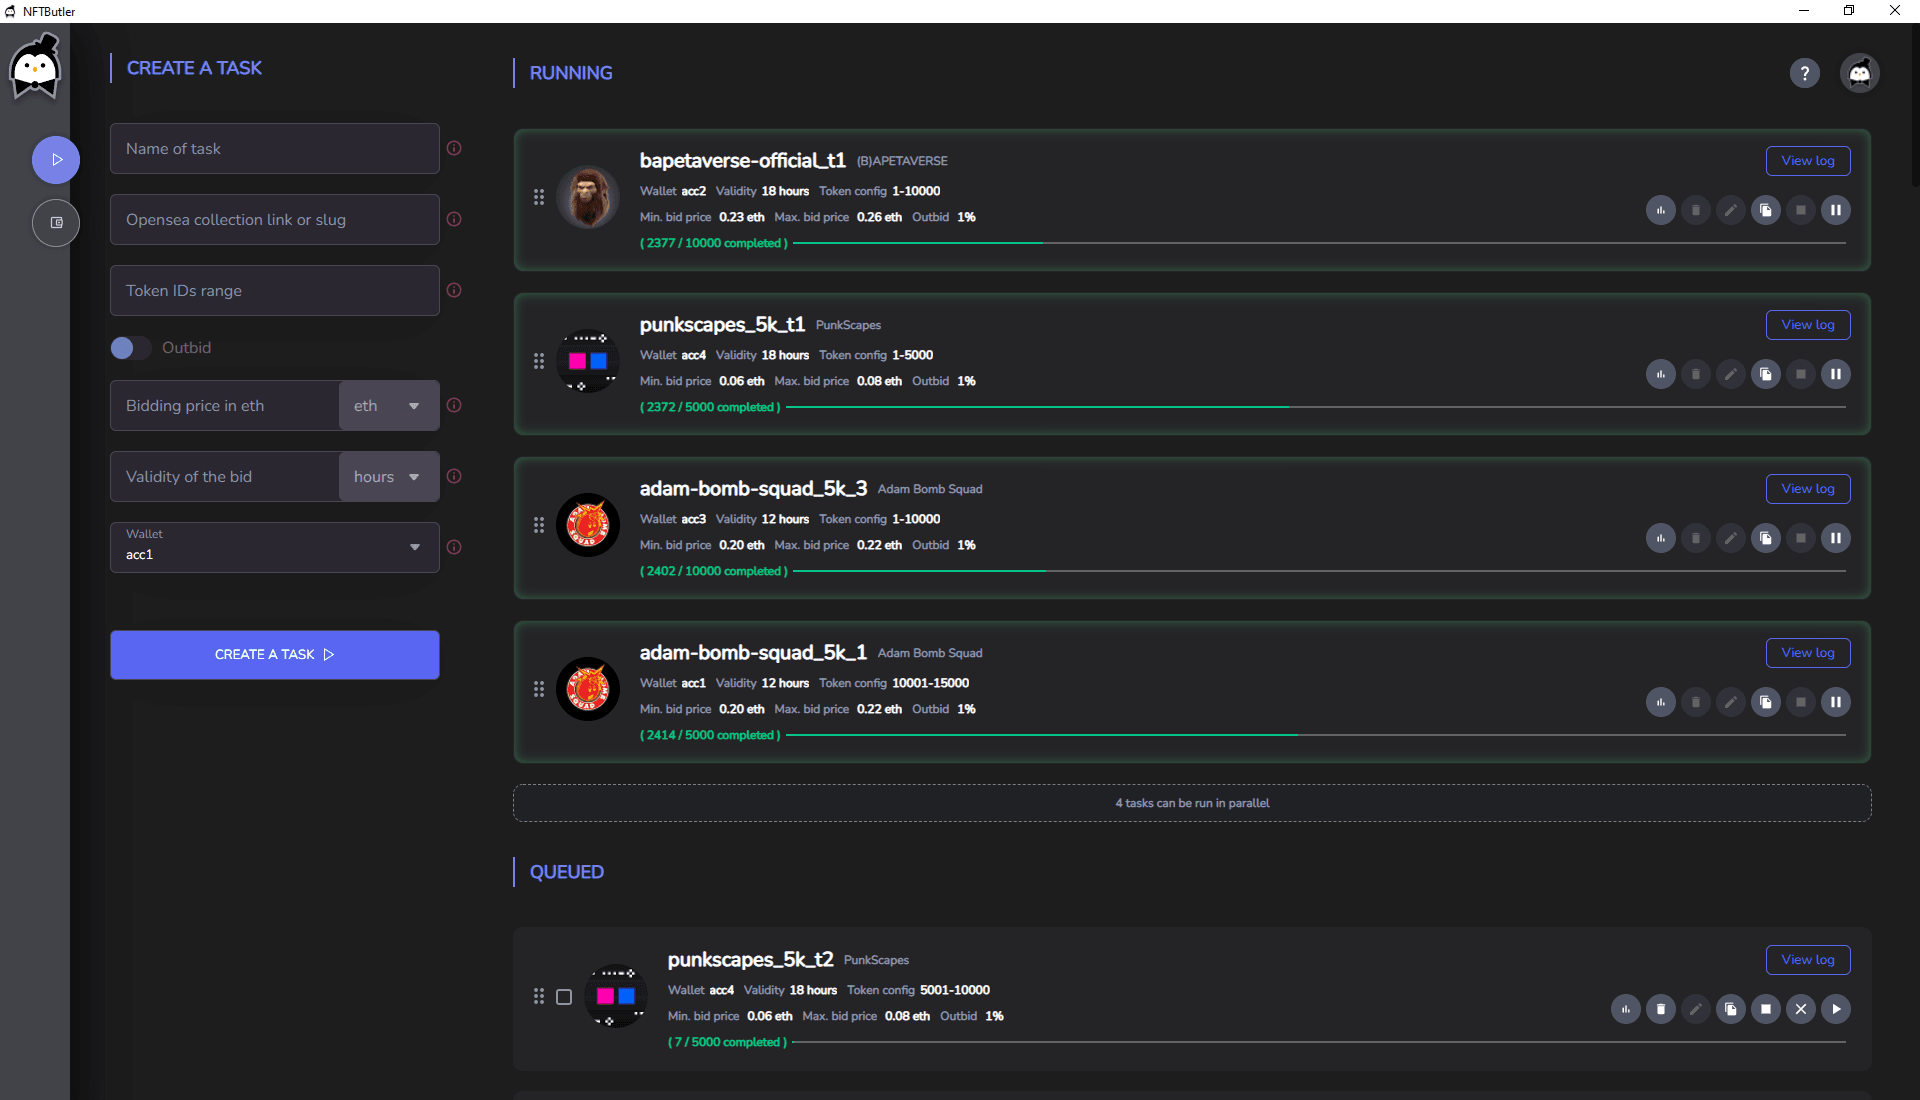Focus the Token IDs range field

point(275,291)
